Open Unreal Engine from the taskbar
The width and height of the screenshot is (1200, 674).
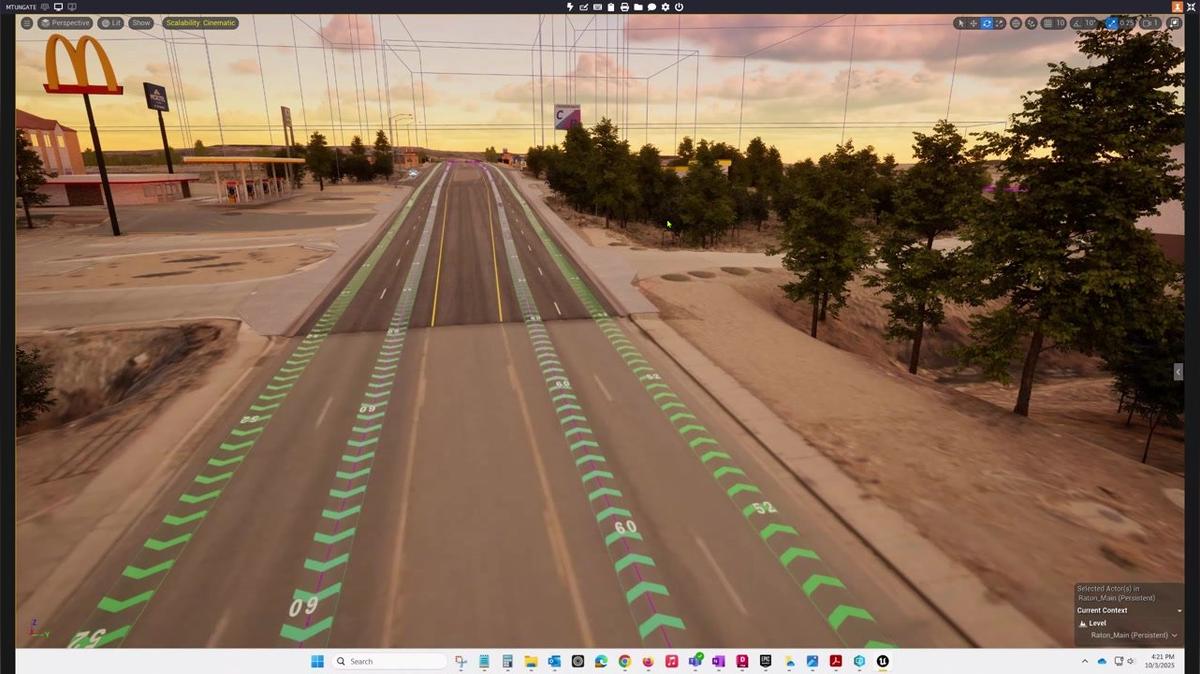[883, 661]
